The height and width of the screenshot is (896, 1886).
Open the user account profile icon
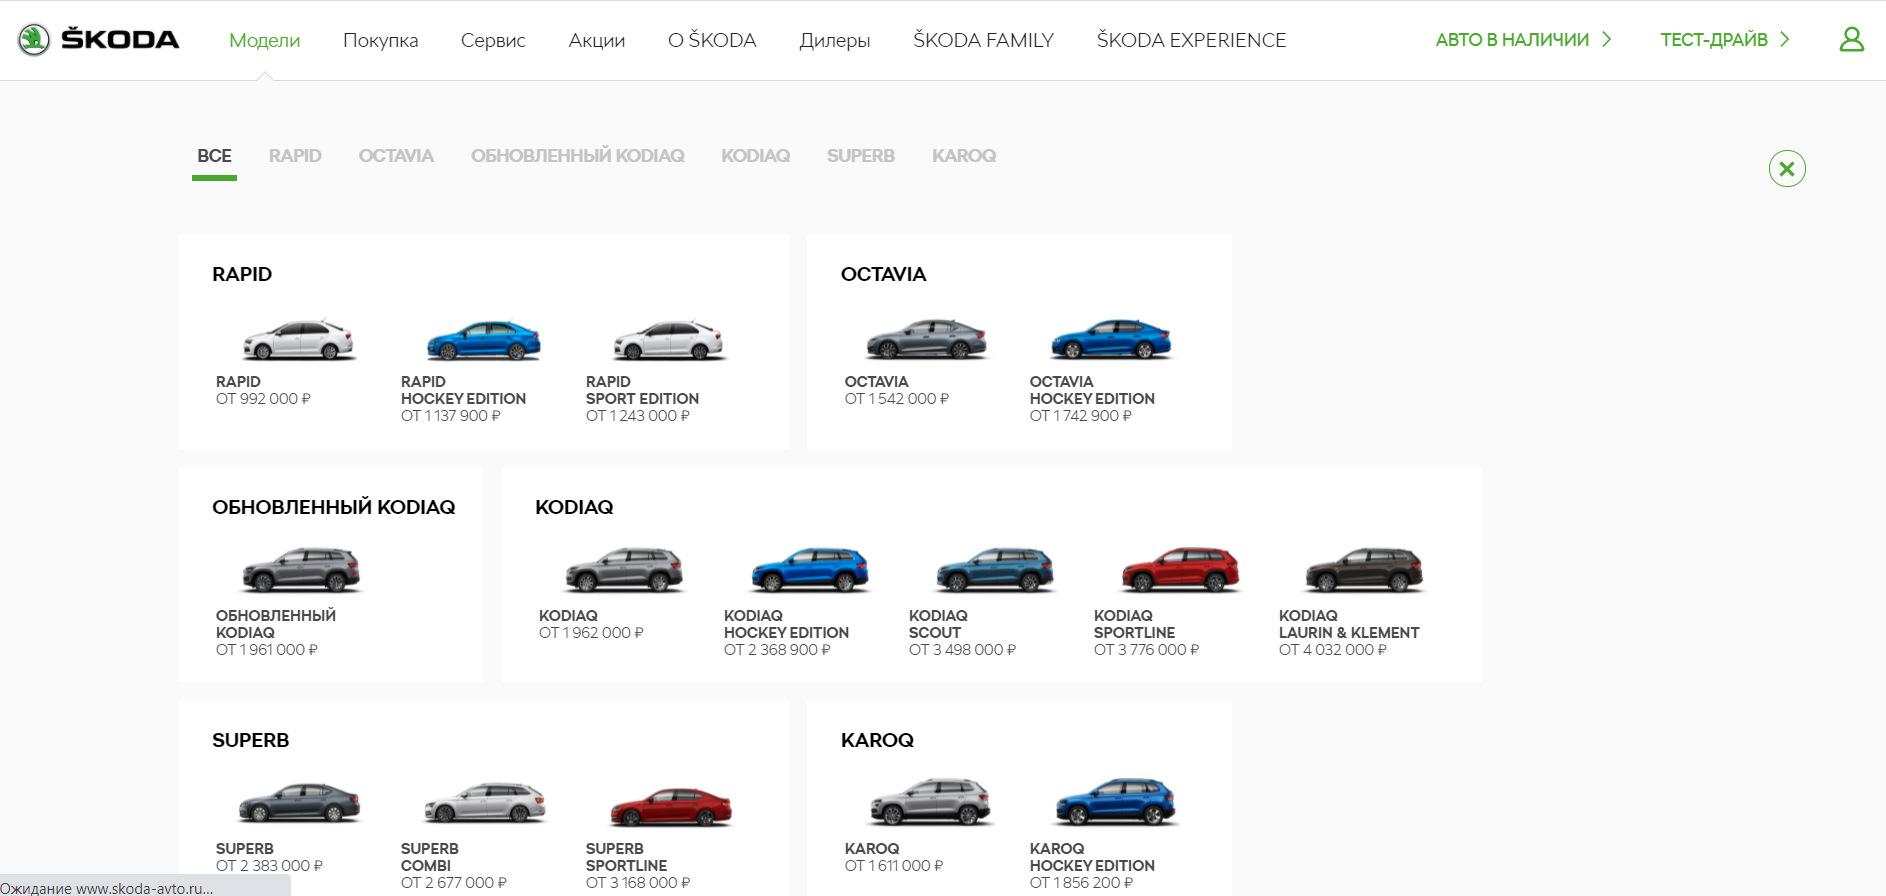point(1851,40)
